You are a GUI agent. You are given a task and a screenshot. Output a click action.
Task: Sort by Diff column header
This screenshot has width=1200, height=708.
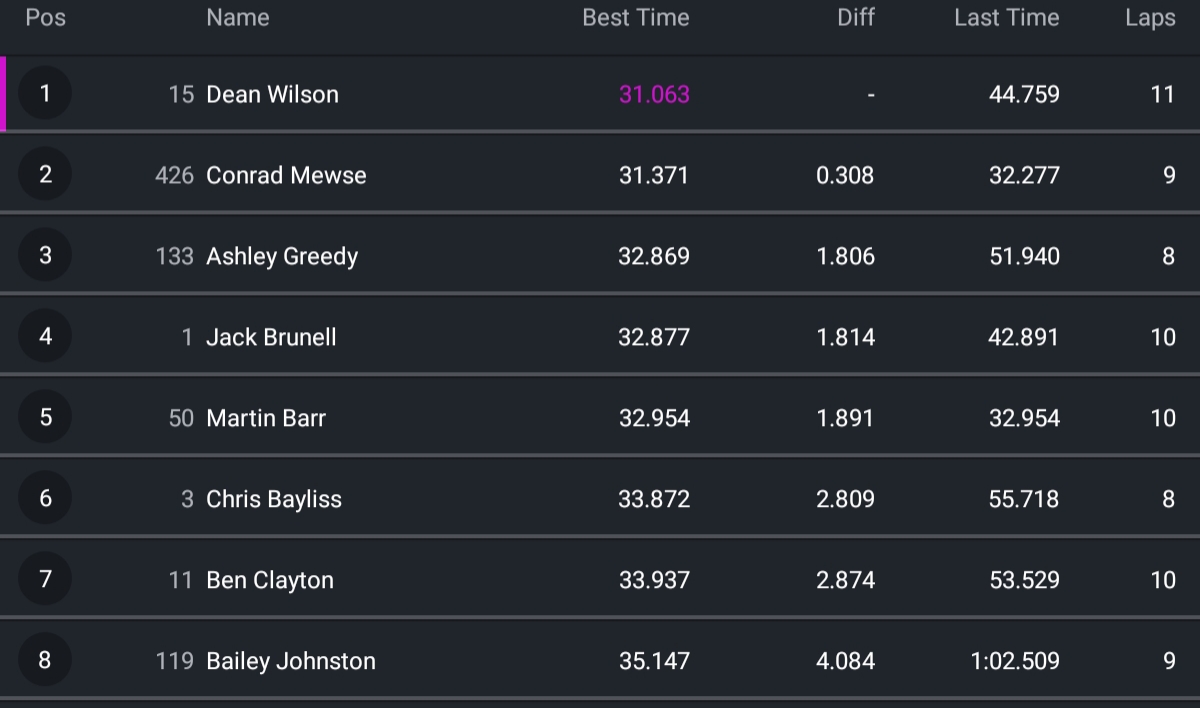pyautogui.click(x=856, y=18)
